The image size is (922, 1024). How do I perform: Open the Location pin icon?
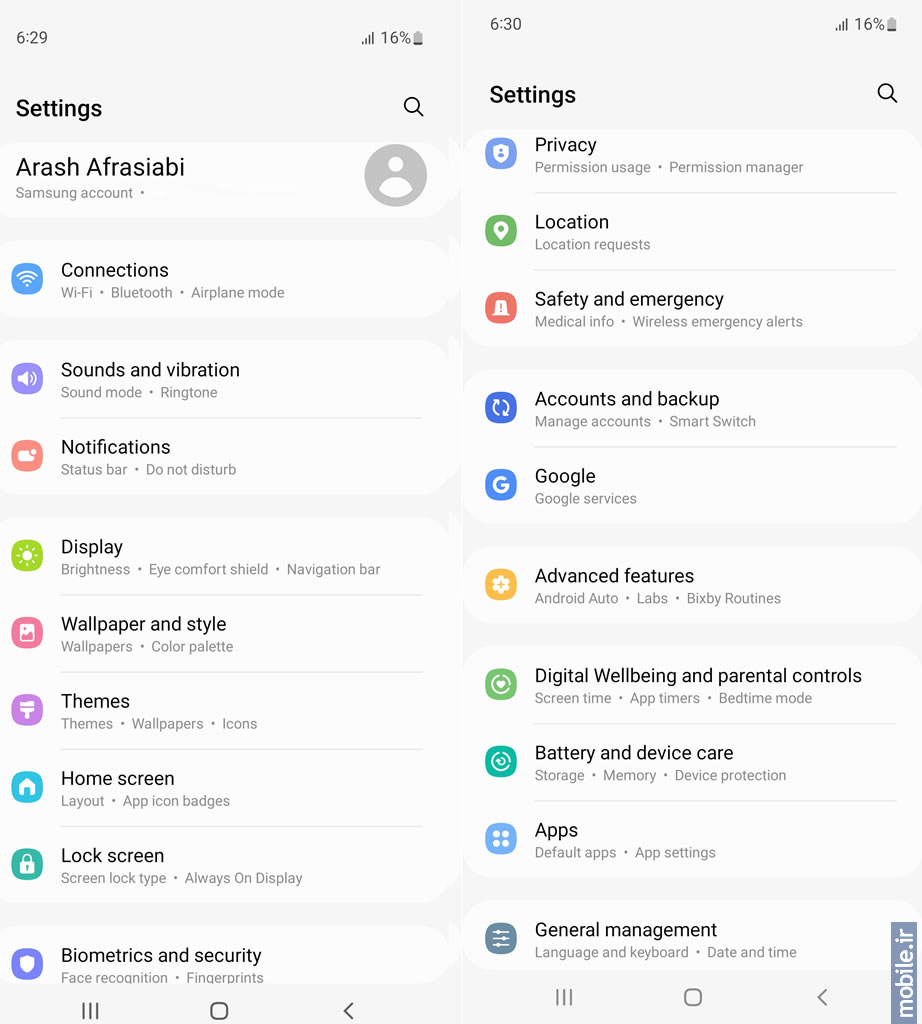[501, 231]
